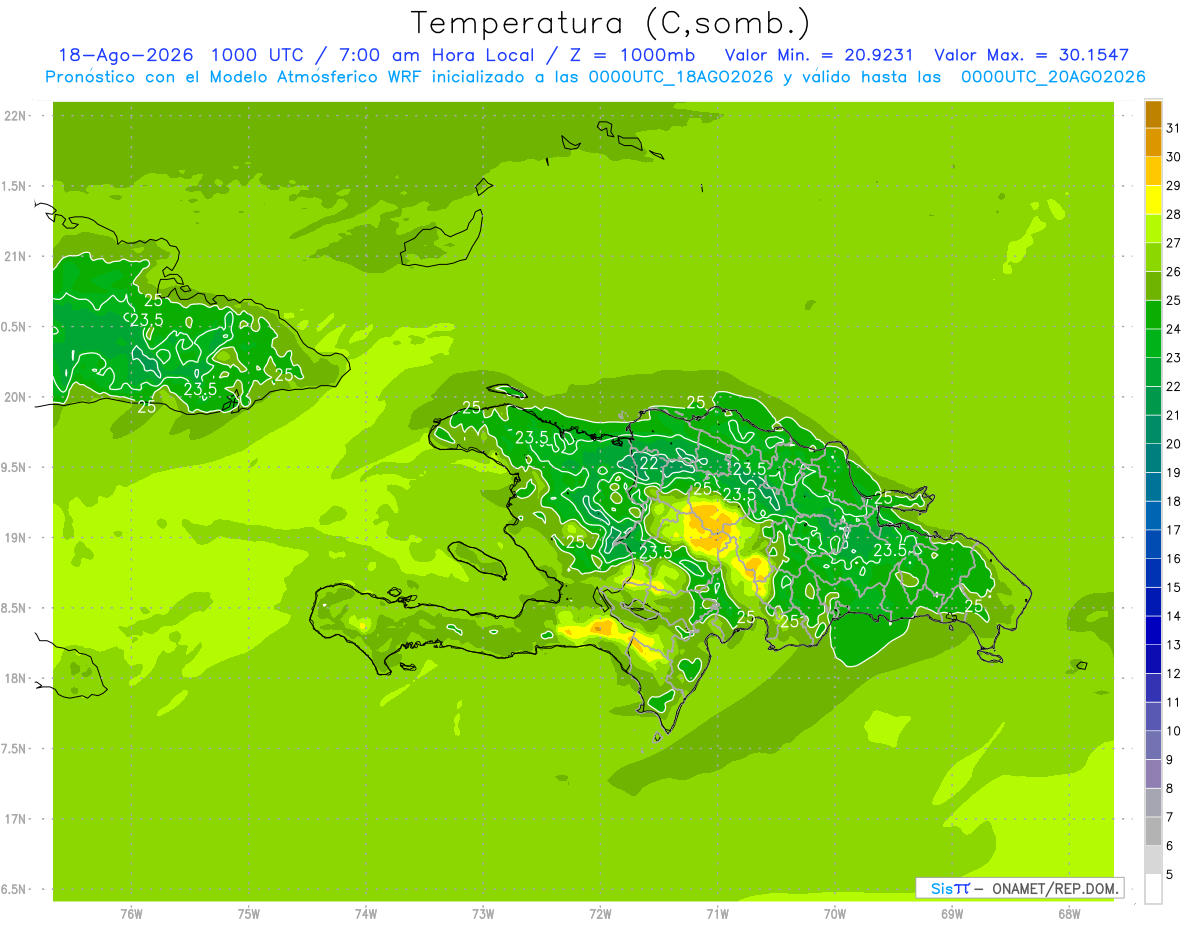Click the Valor Max. = 30.1547 text

click(1031, 55)
